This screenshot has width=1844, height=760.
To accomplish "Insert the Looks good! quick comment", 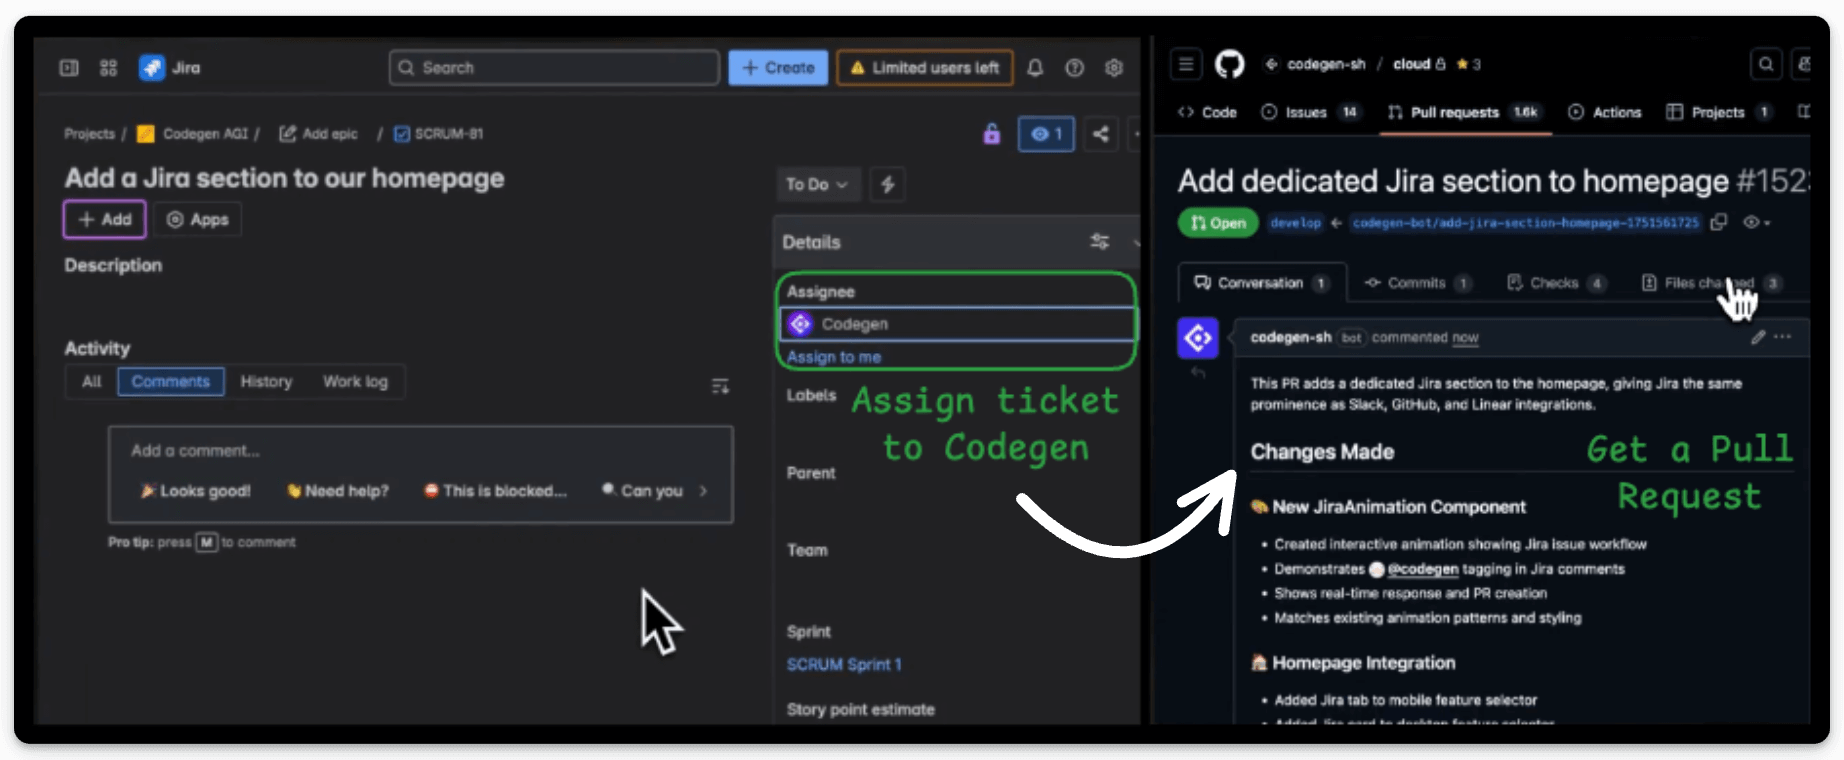I will tap(196, 491).
